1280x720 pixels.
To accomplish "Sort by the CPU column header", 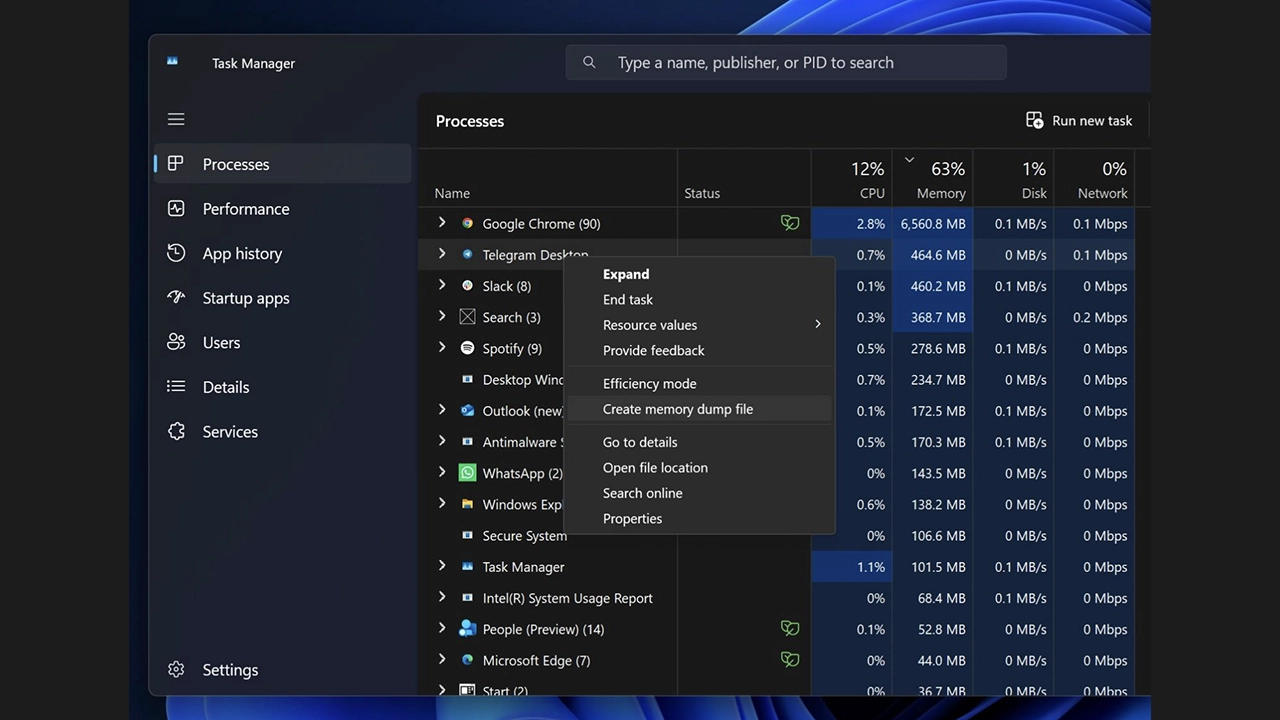I will pyautogui.click(x=851, y=179).
